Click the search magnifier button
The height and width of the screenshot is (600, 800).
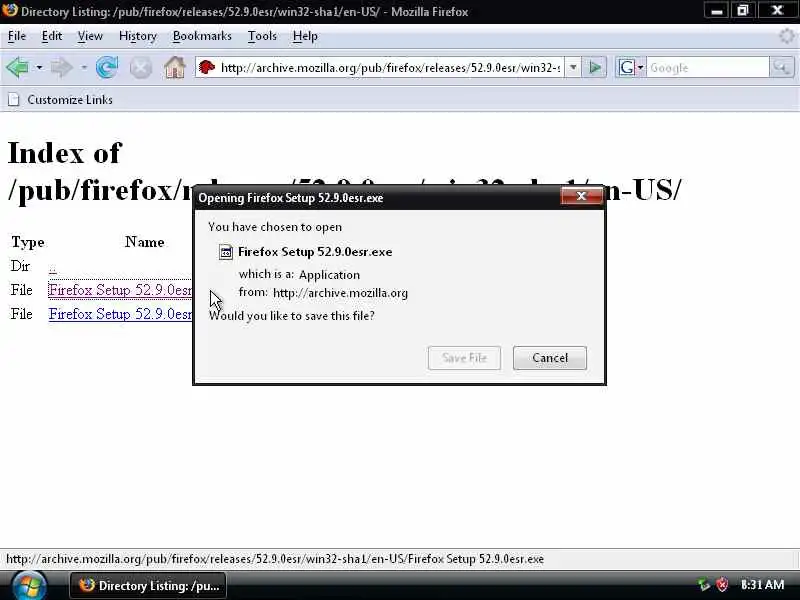tap(781, 67)
